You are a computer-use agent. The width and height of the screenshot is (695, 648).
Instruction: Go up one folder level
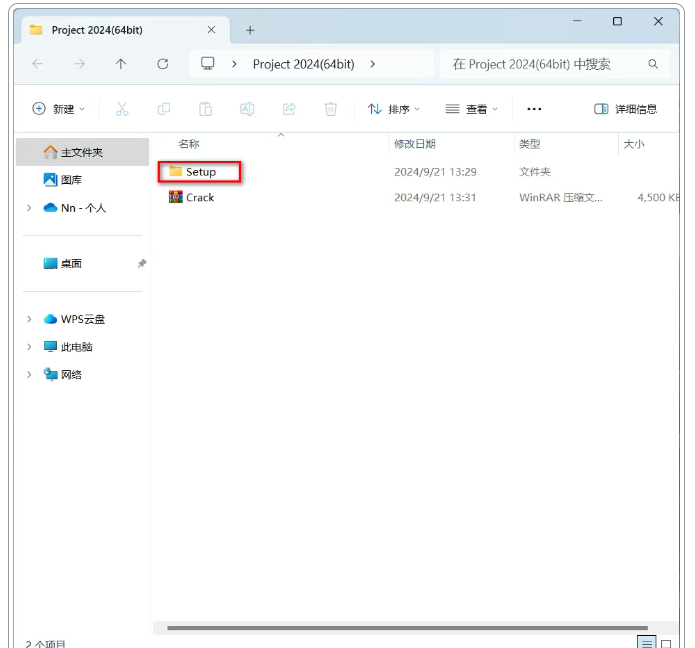[121, 64]
